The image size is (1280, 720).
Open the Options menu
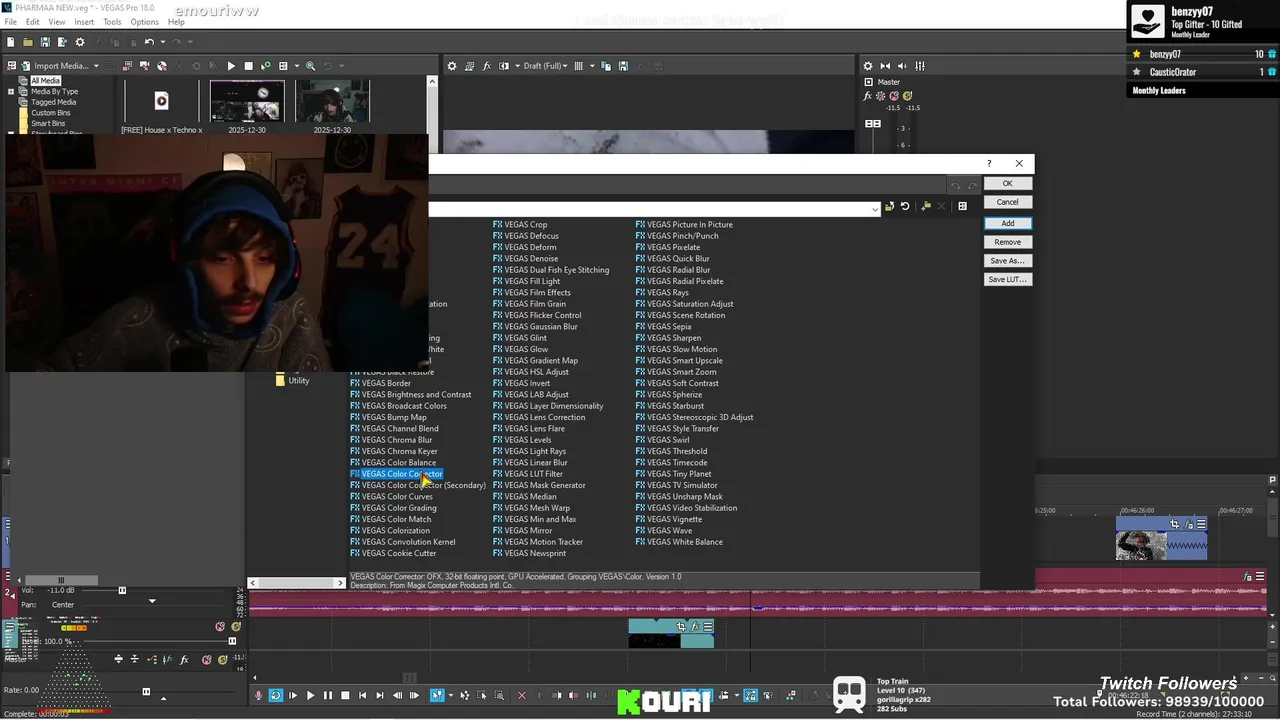[144, 22]
